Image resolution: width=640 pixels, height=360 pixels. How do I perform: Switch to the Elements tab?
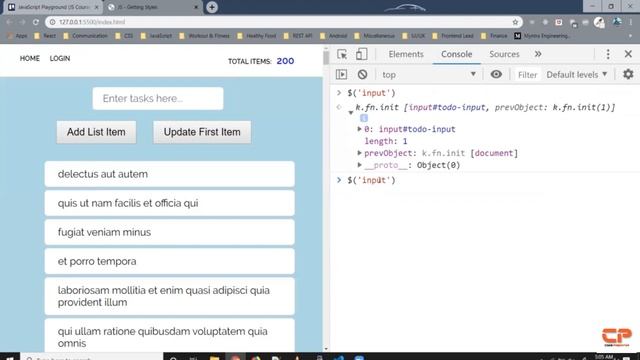[x=406, y=54]
